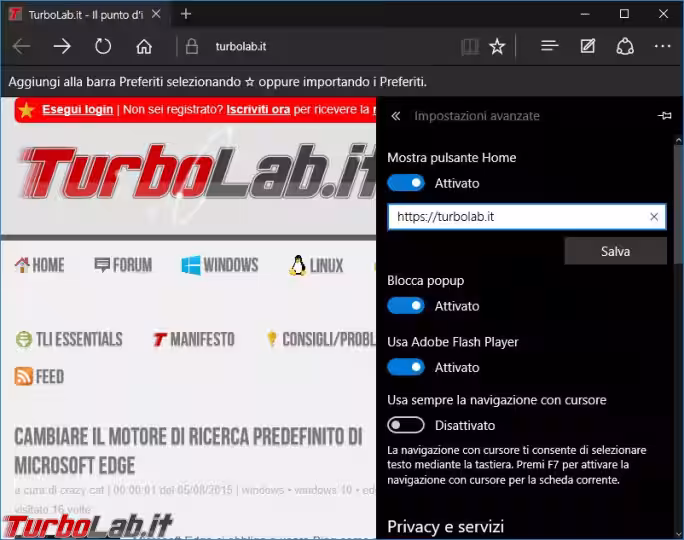This screenshot has height=540, width=684.
Task: Close the TurboLab.it tab
Action: point(156,14)
